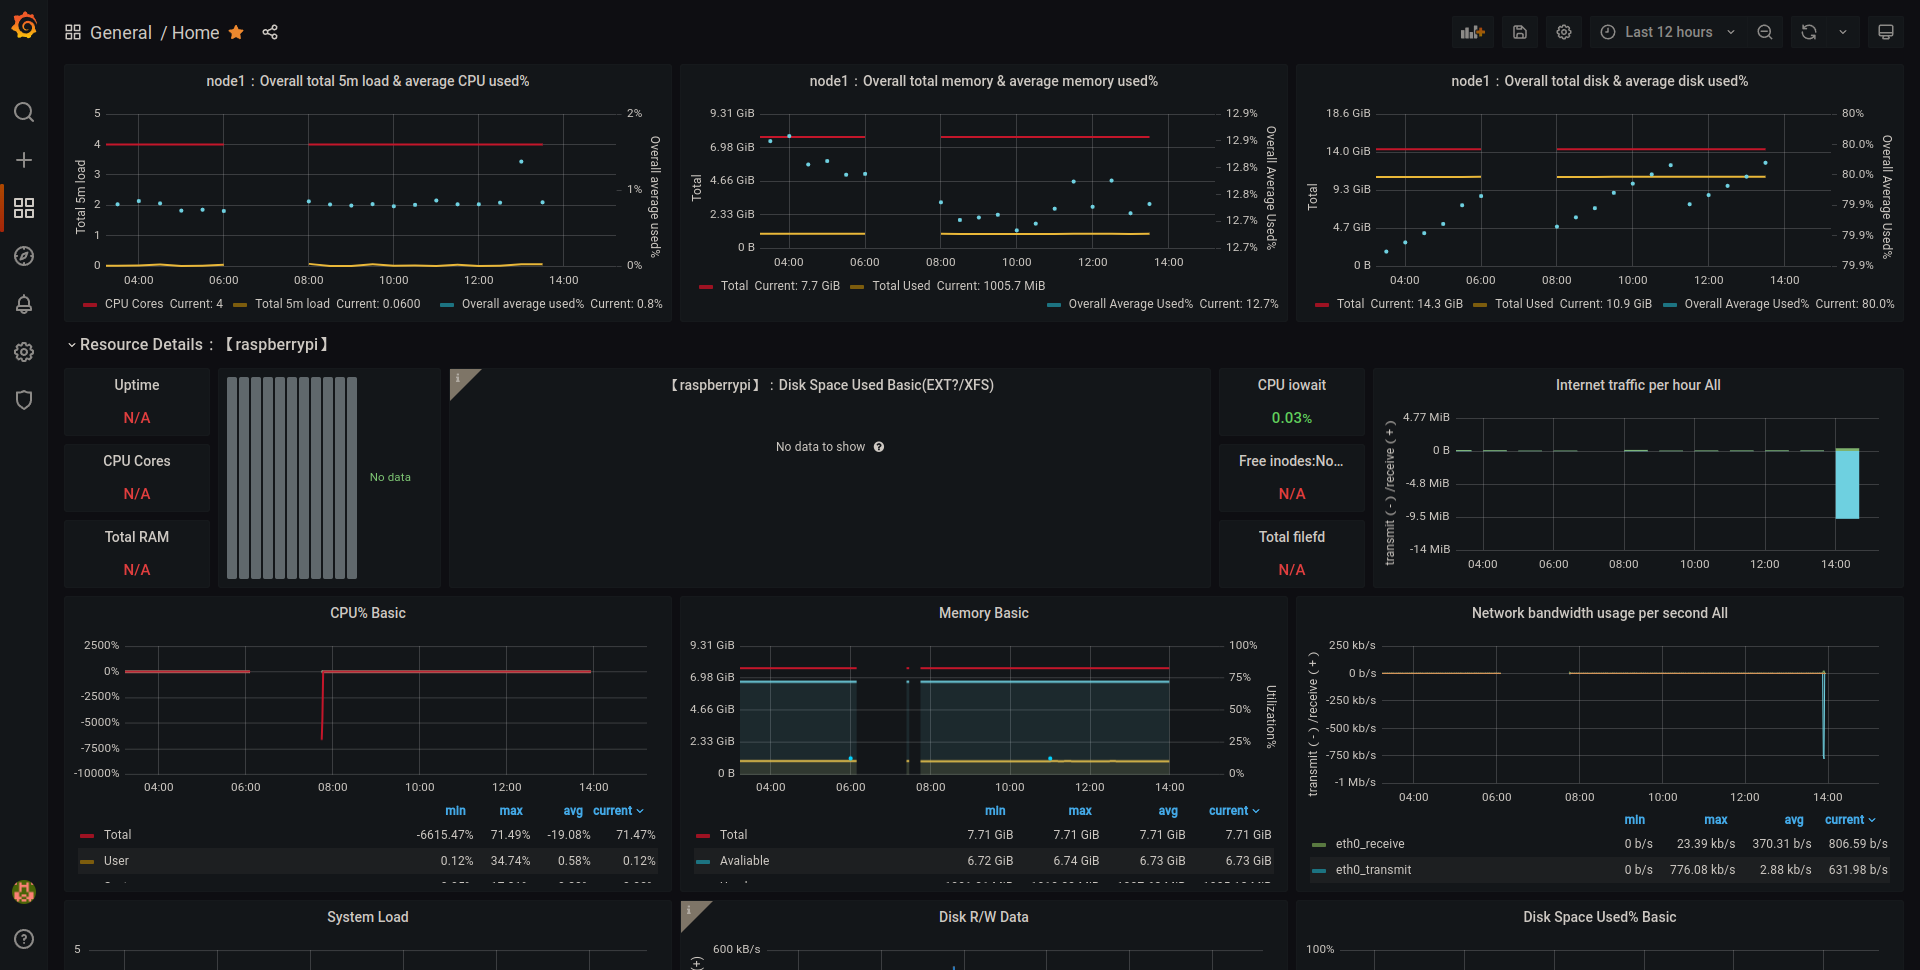This screenshot has width=1920, height=970.
Task: Open the Explore compass sidebar icon
Action: (x=24, y=256)
